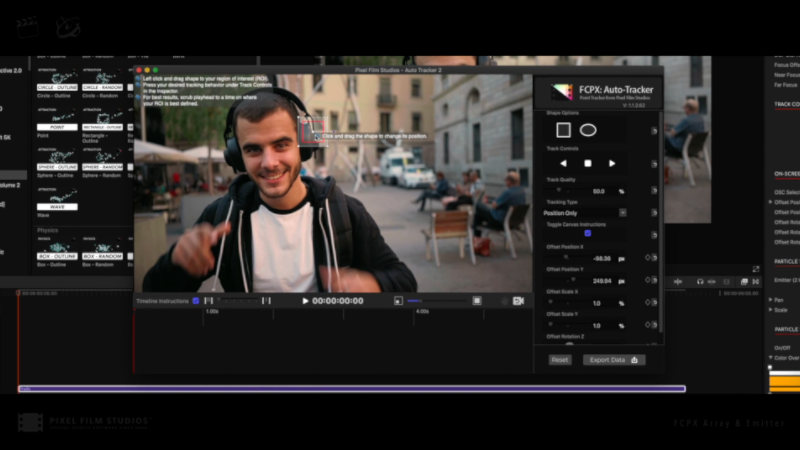Click the viewer expand arrows icon
800x450 pixels.
(x=756, y=269)
